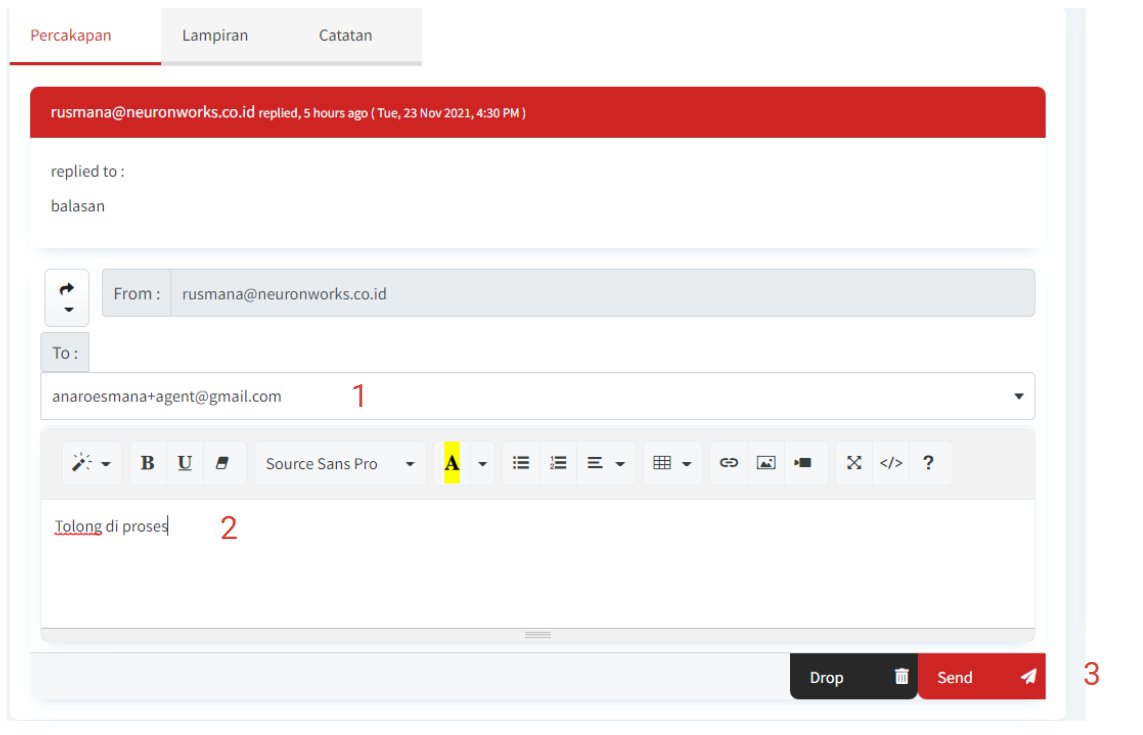The width and height of the screenshot is (1143, 735).
Task: Send the reply message
Action: 981,677
